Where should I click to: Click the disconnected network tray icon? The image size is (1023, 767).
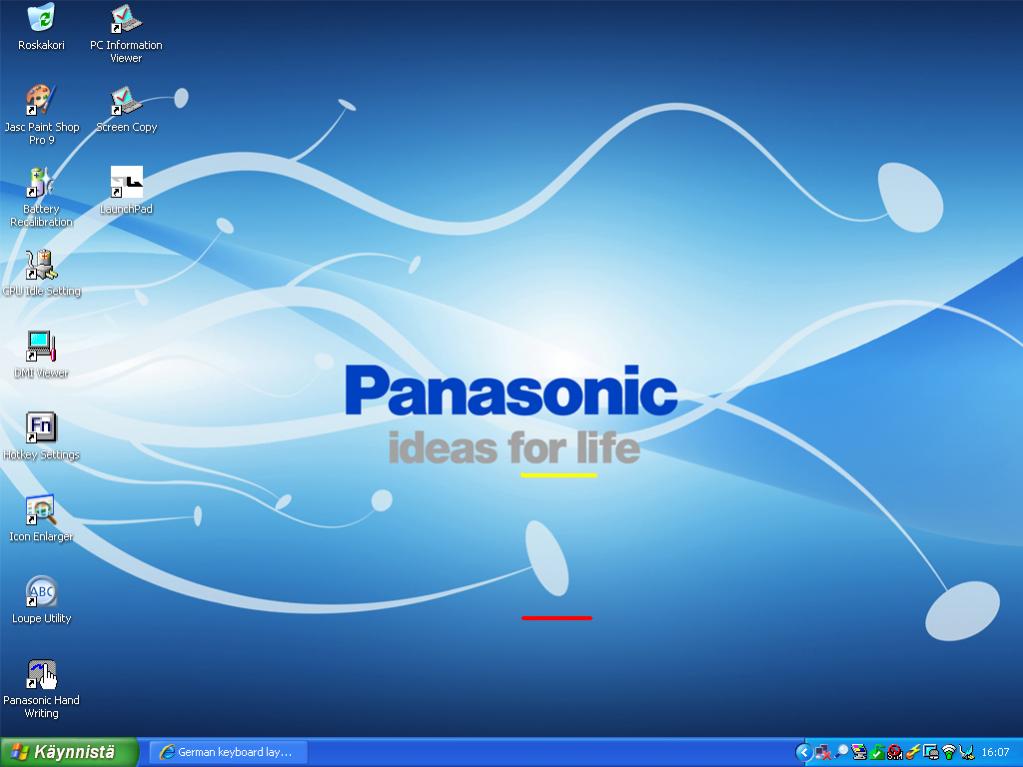pos(823,752)
